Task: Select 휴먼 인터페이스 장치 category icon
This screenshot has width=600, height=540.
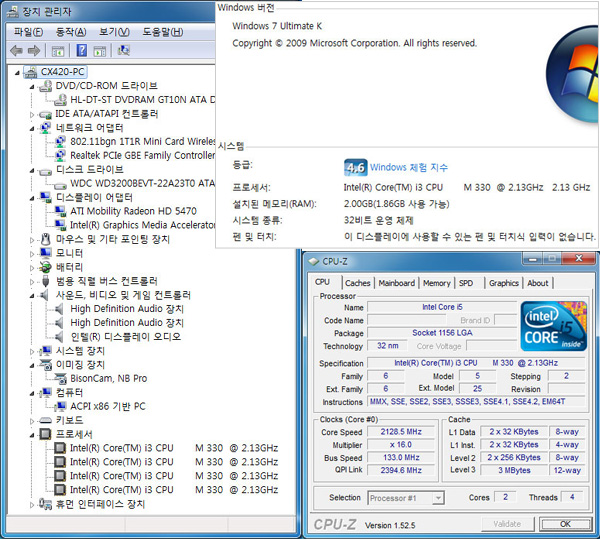Action: coord(46,504)
